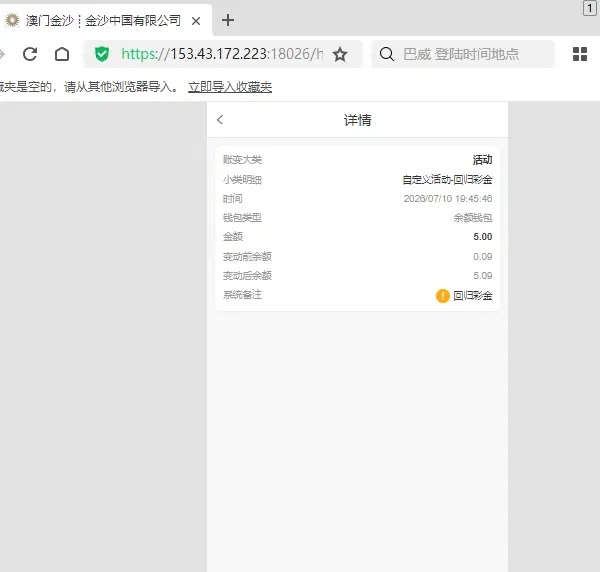Click the 系统备注 label
600x572 pixels.
(x=242, y=295)
